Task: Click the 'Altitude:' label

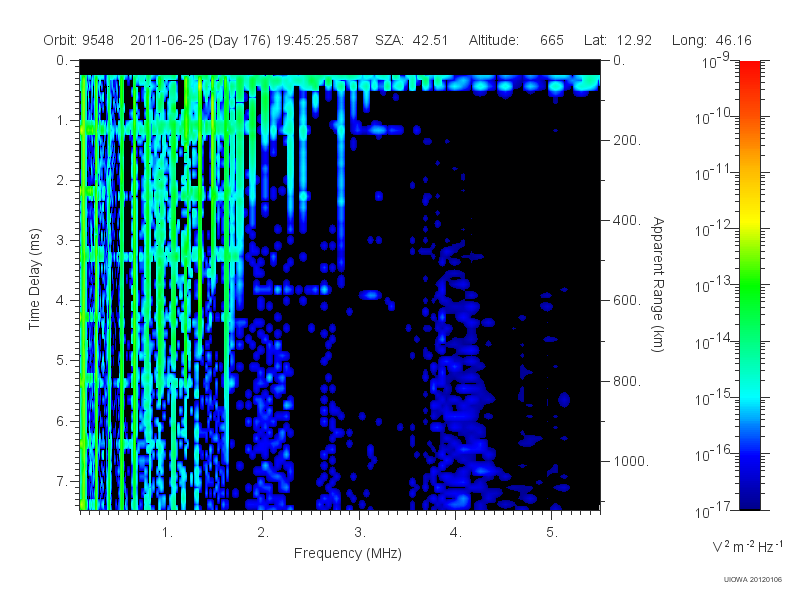Action: click(493, 40)
